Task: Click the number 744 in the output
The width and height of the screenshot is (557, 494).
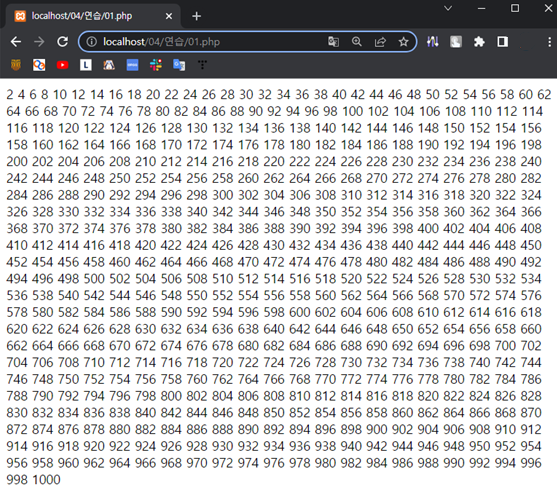Action: 531,363
